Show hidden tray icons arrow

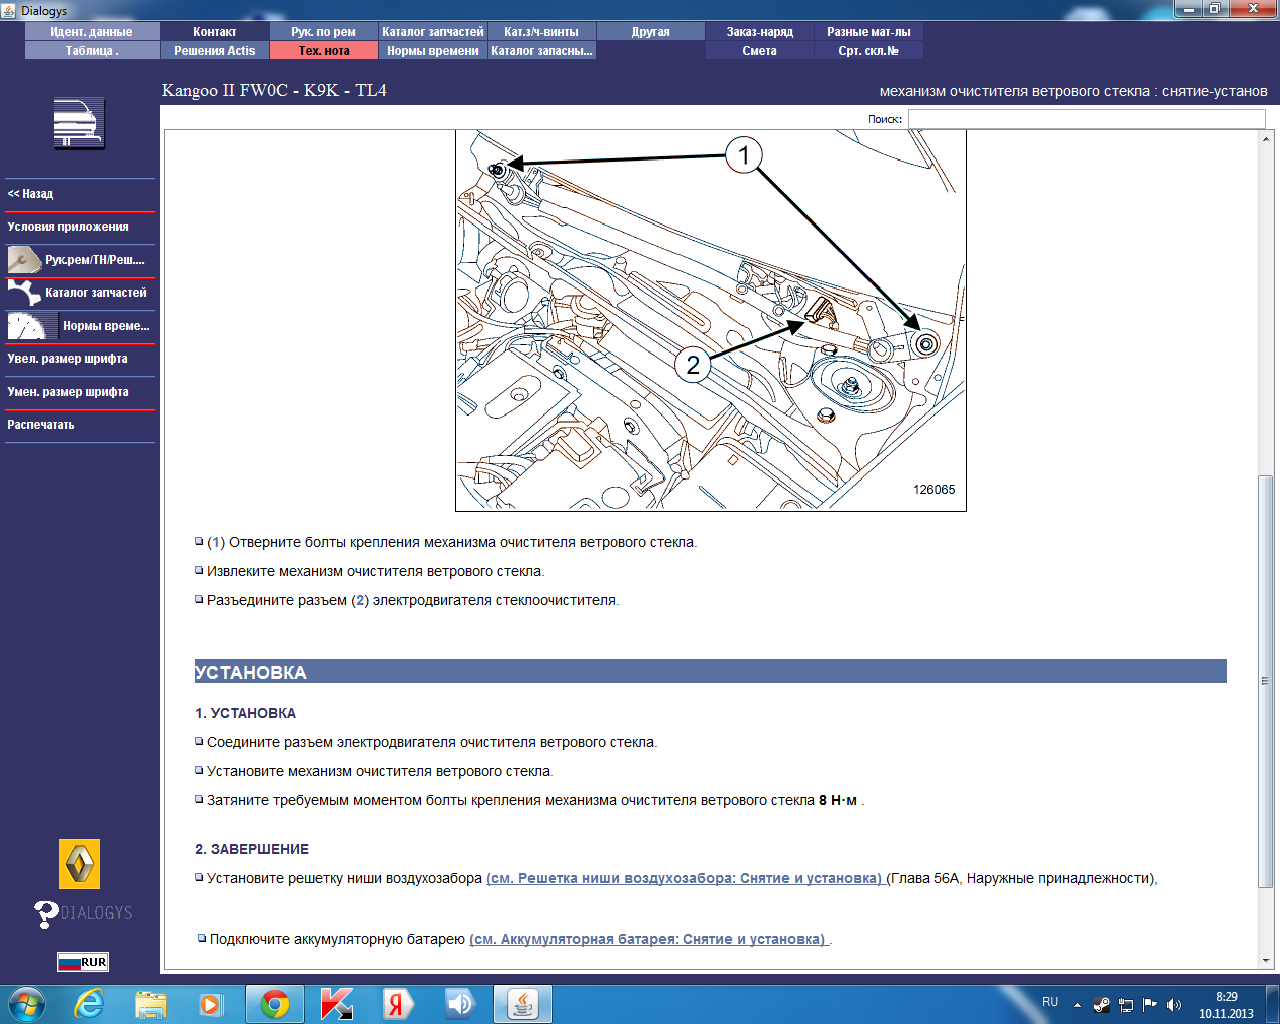1077,1005
